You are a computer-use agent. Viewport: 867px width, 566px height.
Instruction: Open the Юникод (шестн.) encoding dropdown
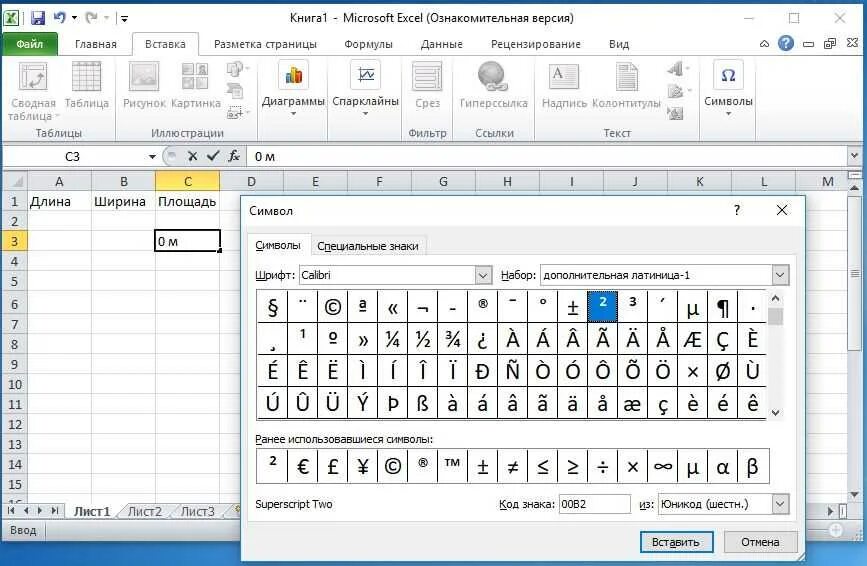[x=780, y=504]
